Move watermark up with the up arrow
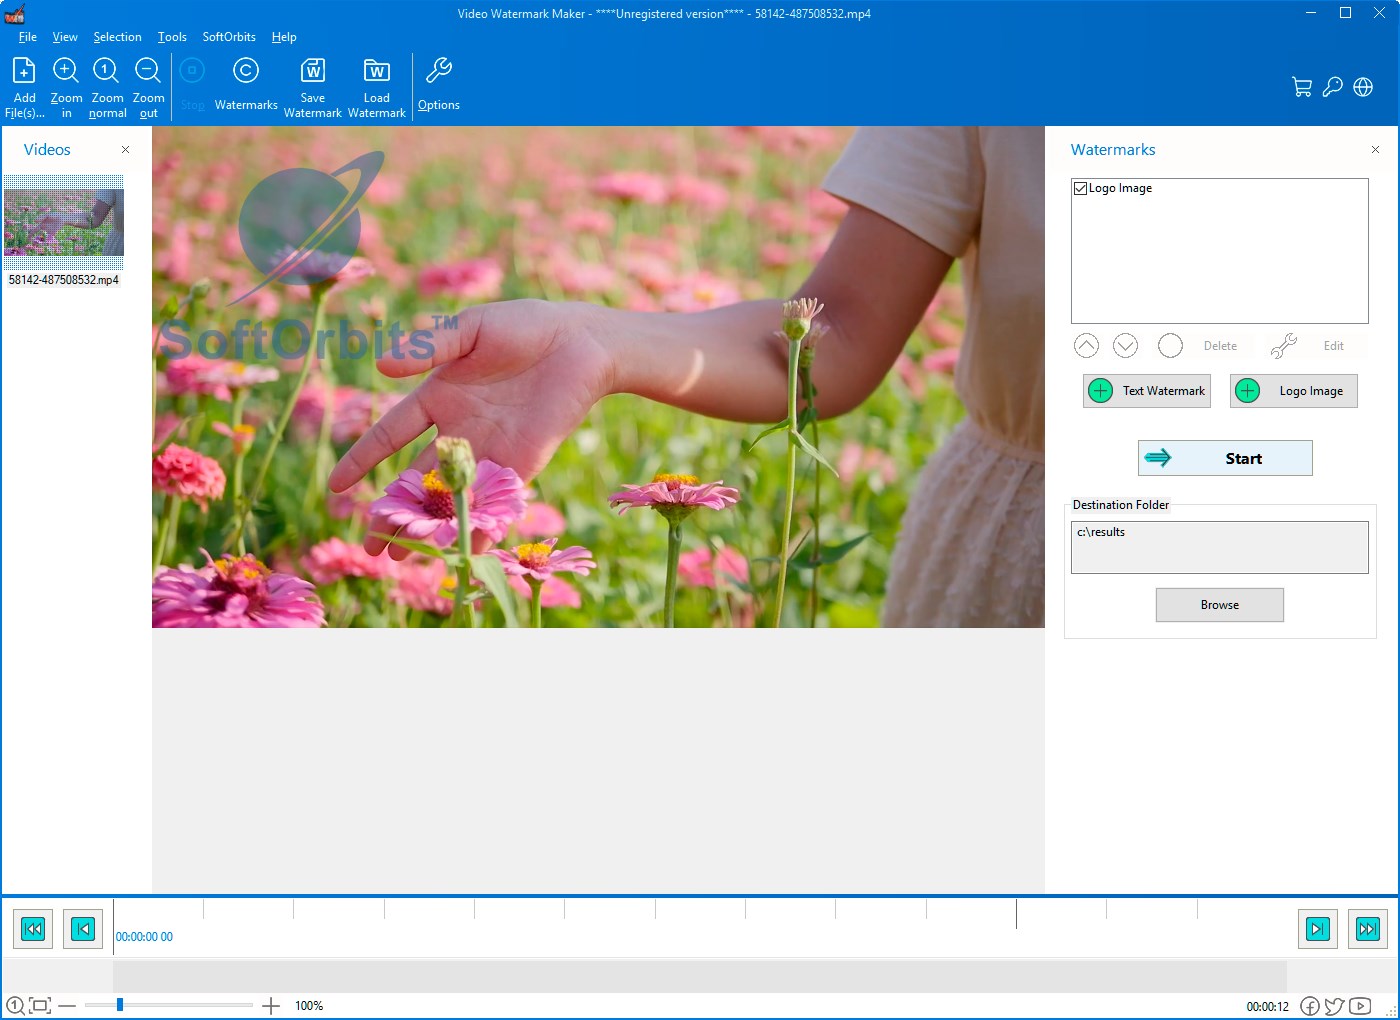 click(x=1086, y=346)
